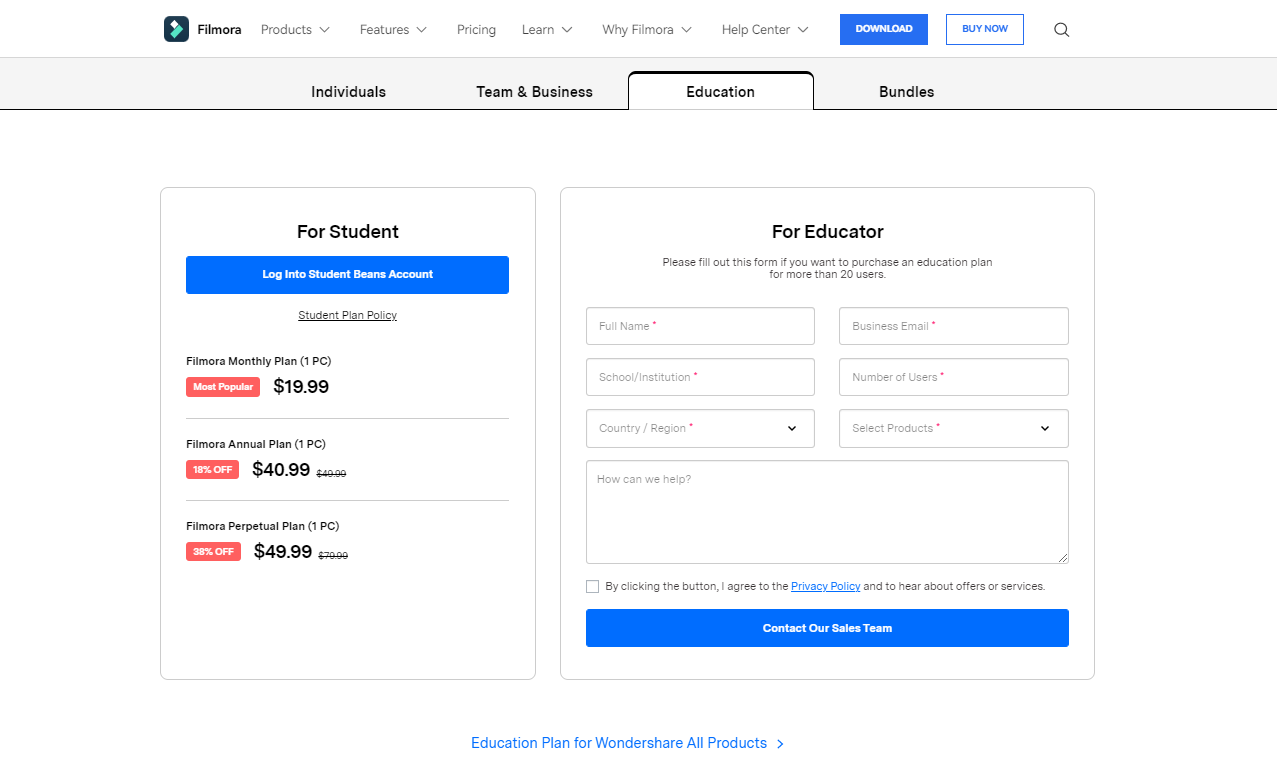Go to the Bundles tab
The width and height of the screenshot is (1277, 768).
coord(906,92)
